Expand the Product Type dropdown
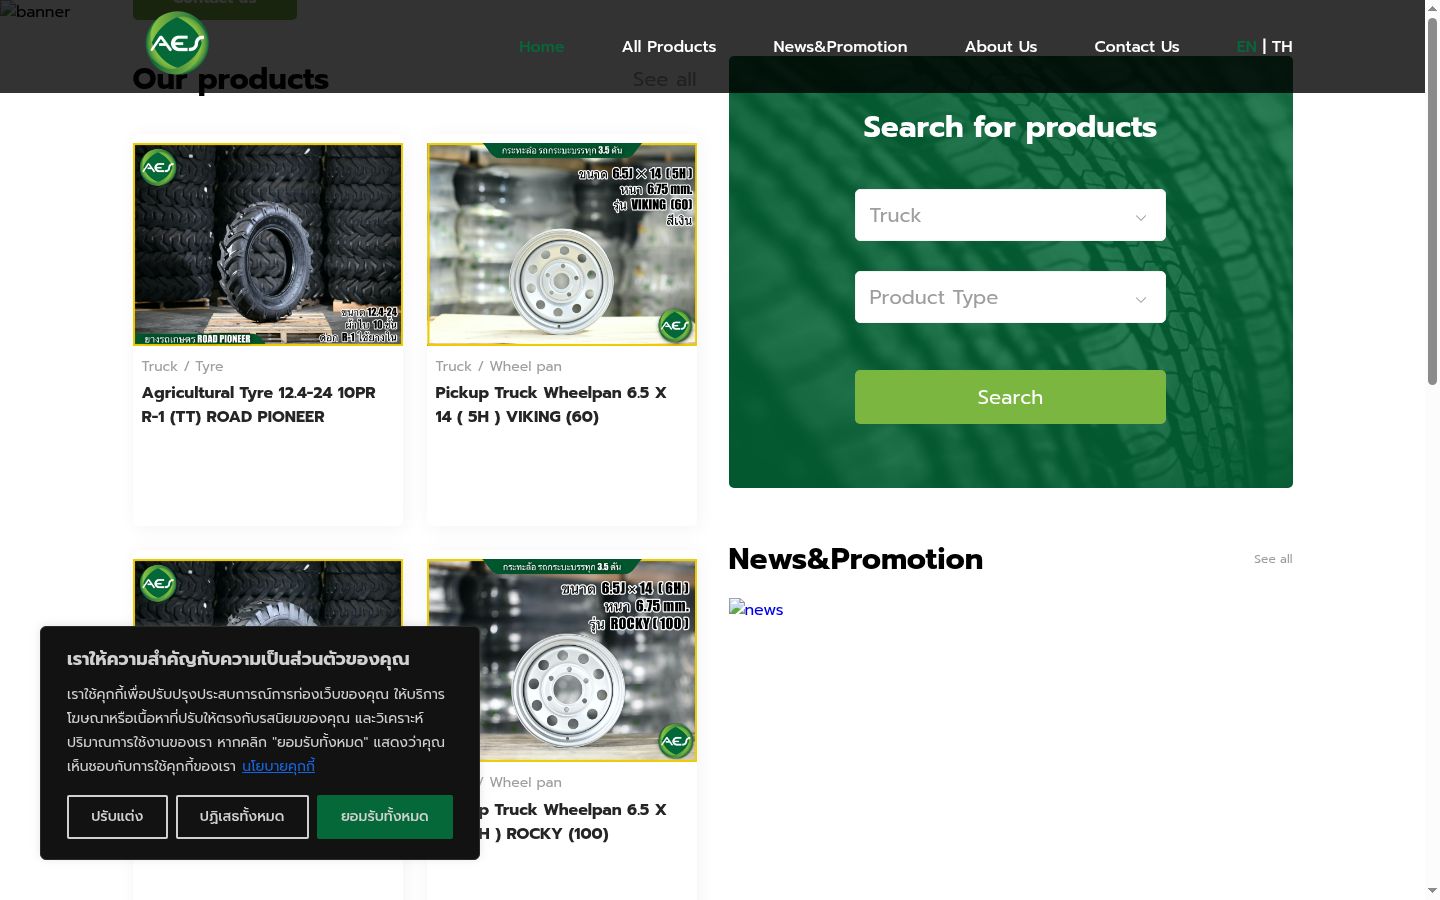Viewport: 1440px width, 900px height. [x=1010, y=297]
